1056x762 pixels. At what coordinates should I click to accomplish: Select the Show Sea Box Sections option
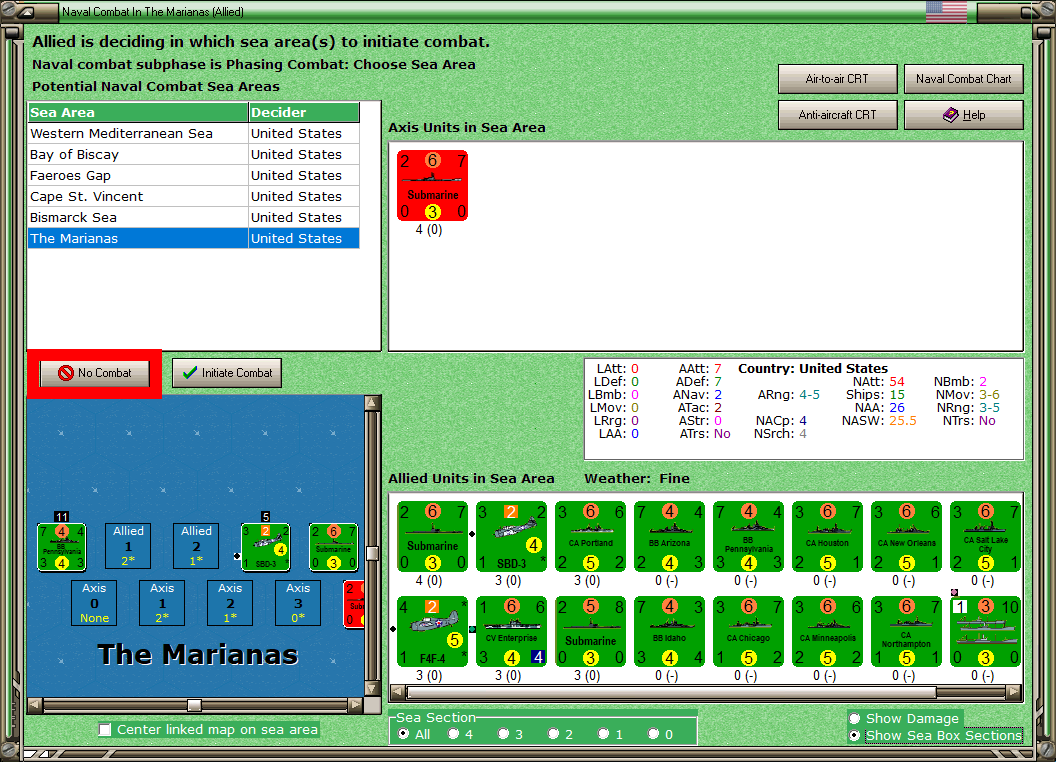point(855,736)
